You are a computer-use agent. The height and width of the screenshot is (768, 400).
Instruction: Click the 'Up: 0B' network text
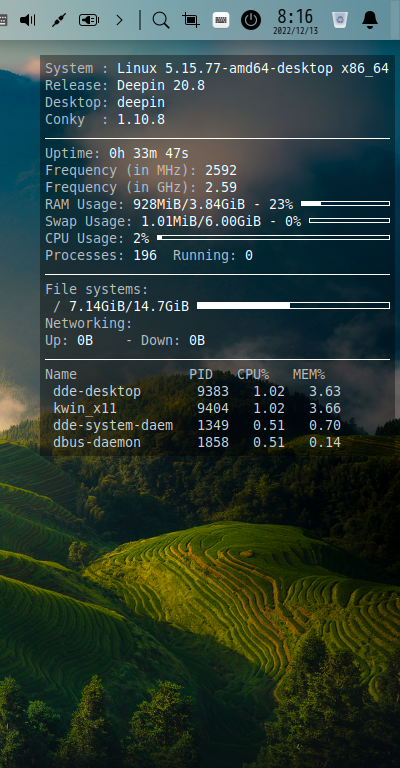pyautogui.click(x=69, y=340)
